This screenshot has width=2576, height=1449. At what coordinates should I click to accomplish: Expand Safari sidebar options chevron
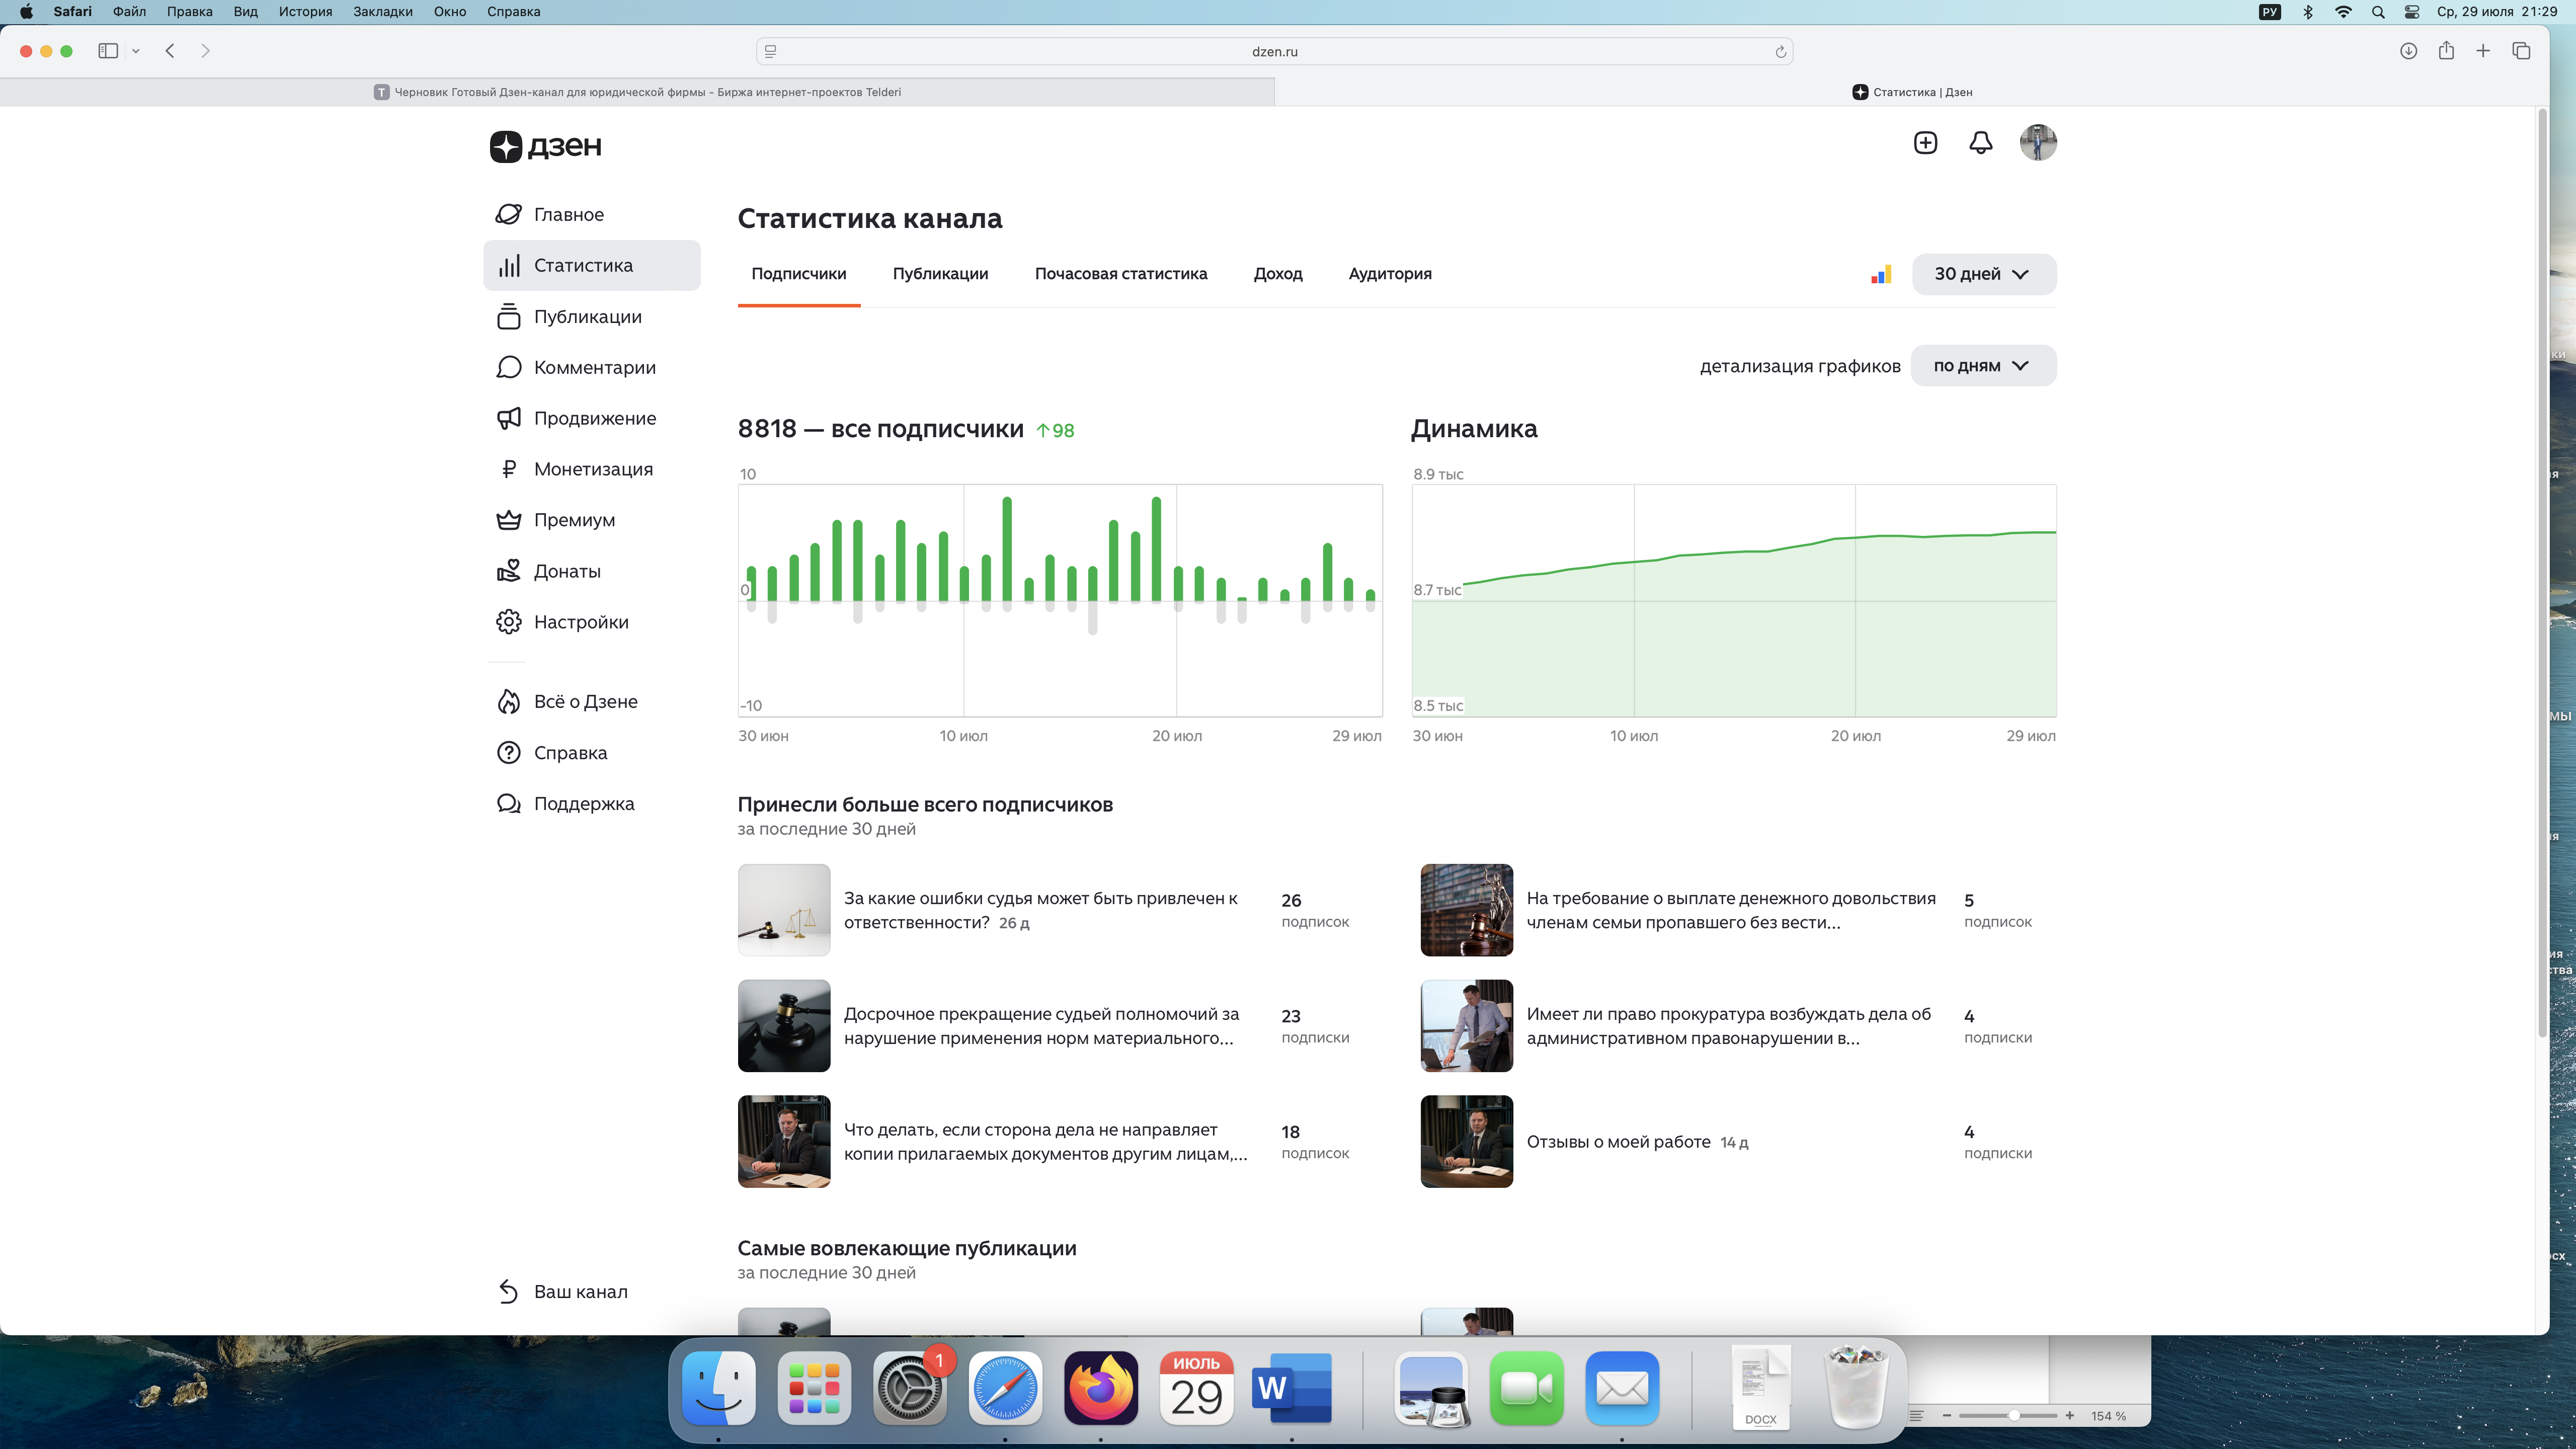click(x=136, y=51)
